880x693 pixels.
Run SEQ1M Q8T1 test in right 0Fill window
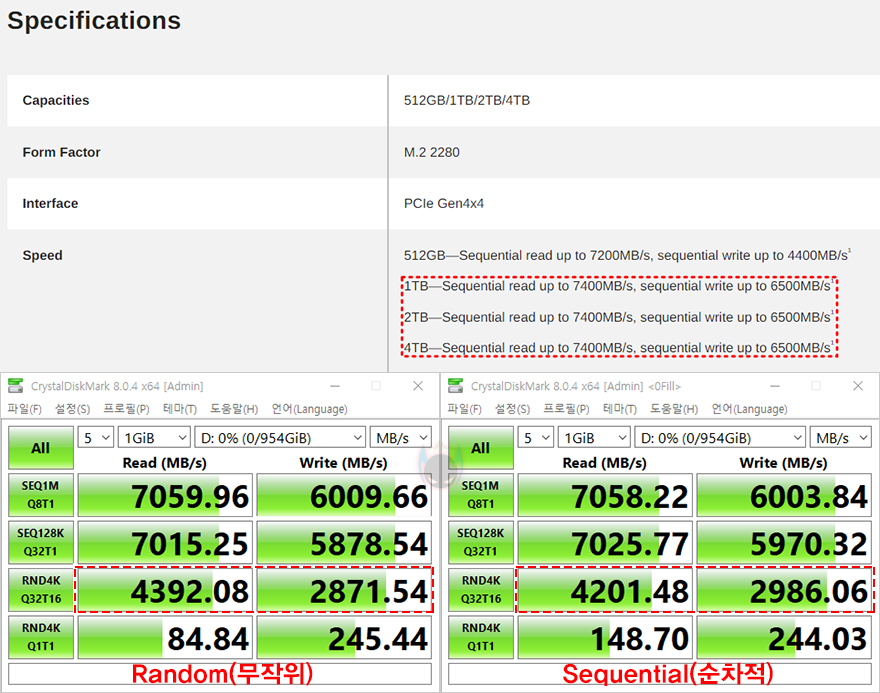pos(481,495)
